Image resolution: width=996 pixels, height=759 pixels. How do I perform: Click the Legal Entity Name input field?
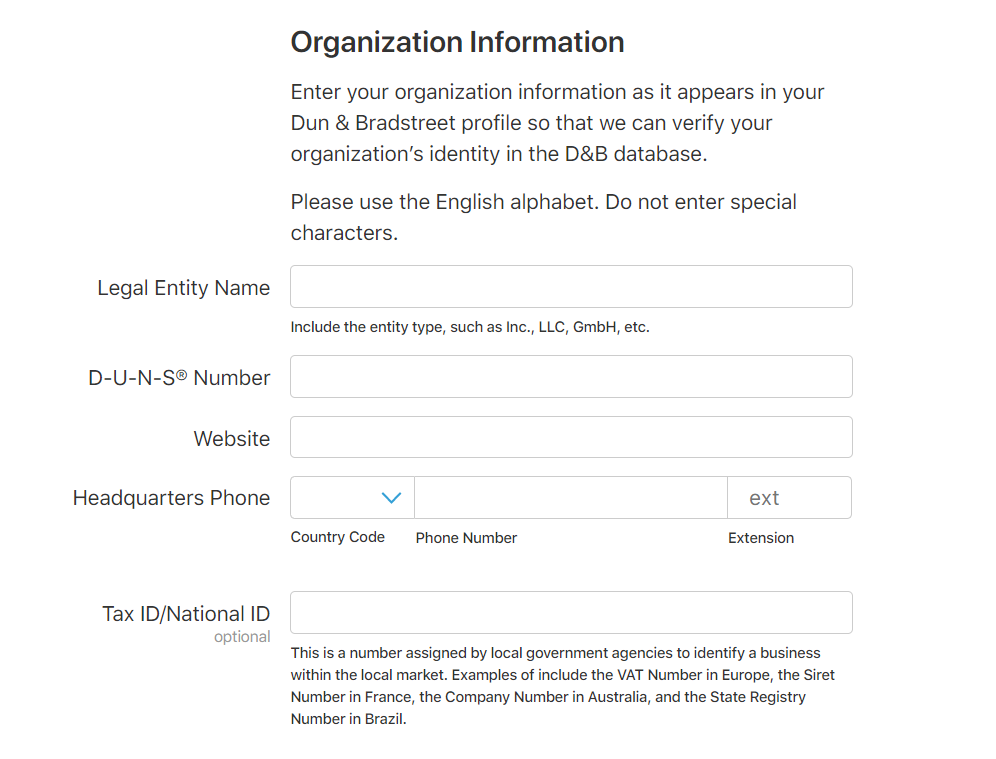[571, 286]
